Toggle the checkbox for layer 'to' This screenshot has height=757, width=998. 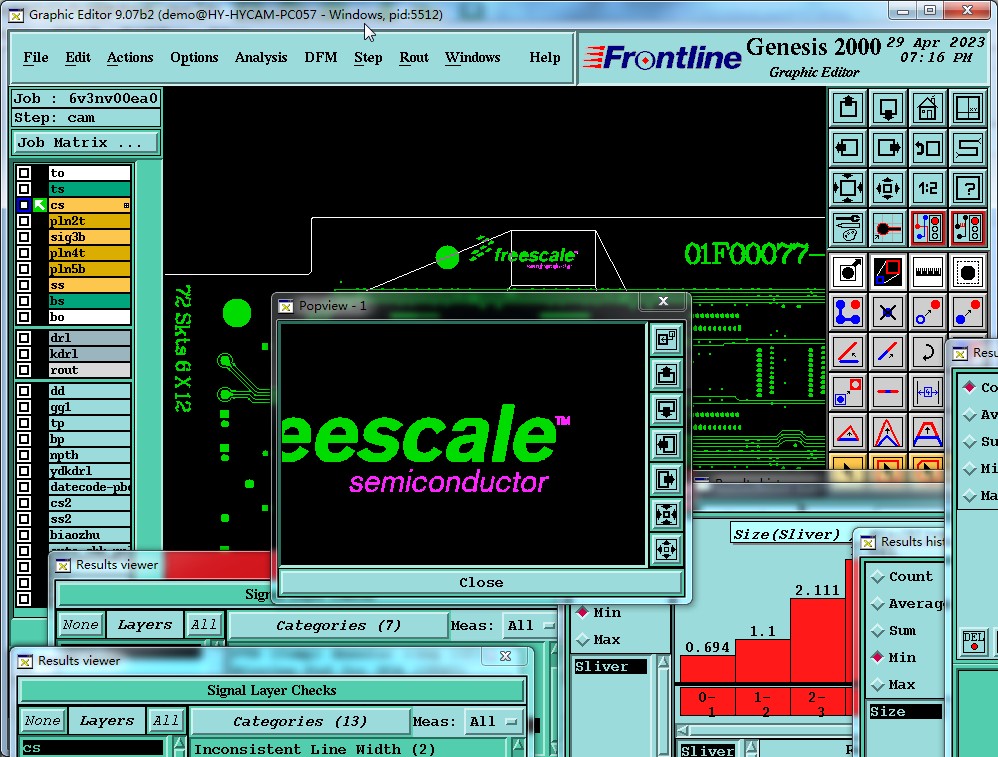tap(24, 173)
